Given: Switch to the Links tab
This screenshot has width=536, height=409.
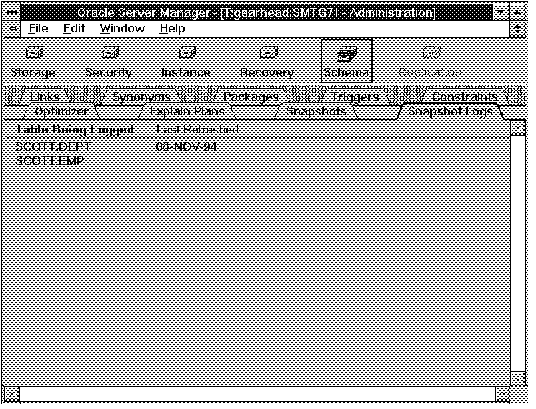Looking at the screenshot, I should point(45,97).
